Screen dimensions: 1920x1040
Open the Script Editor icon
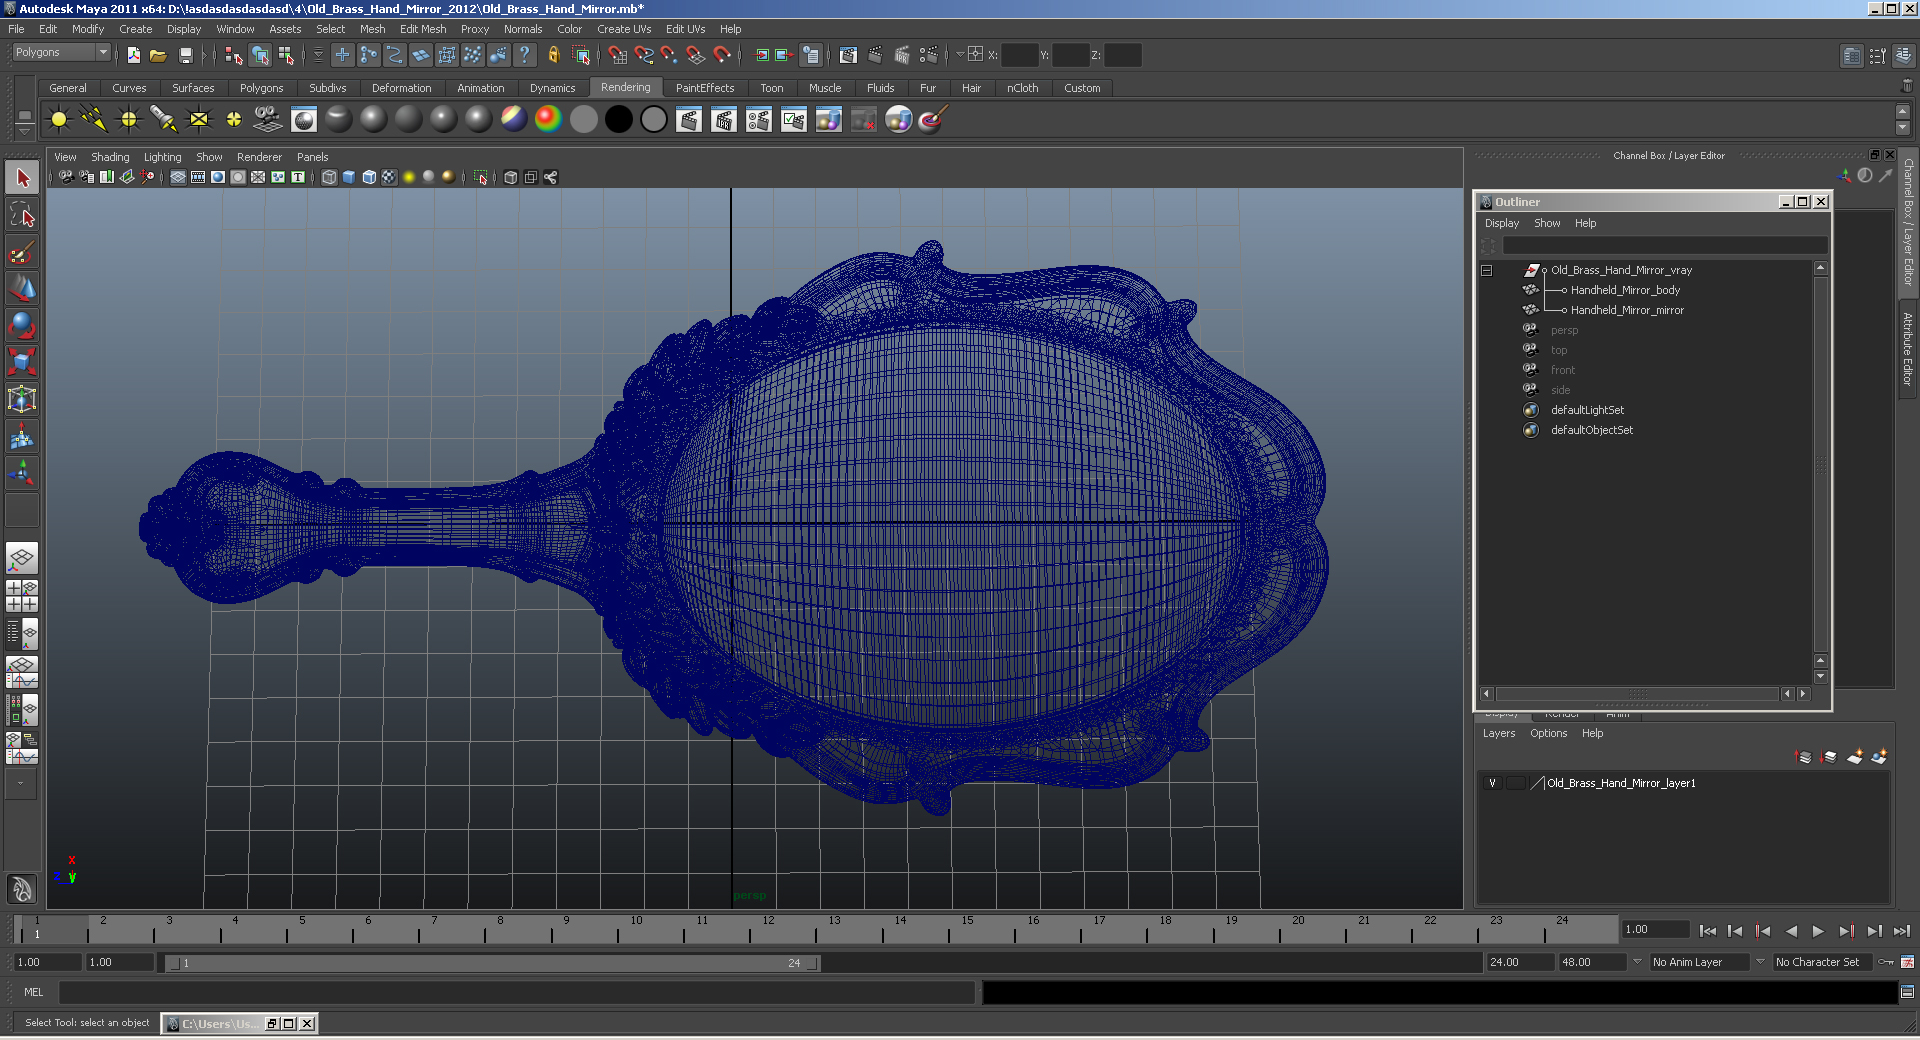point(1907,992)
